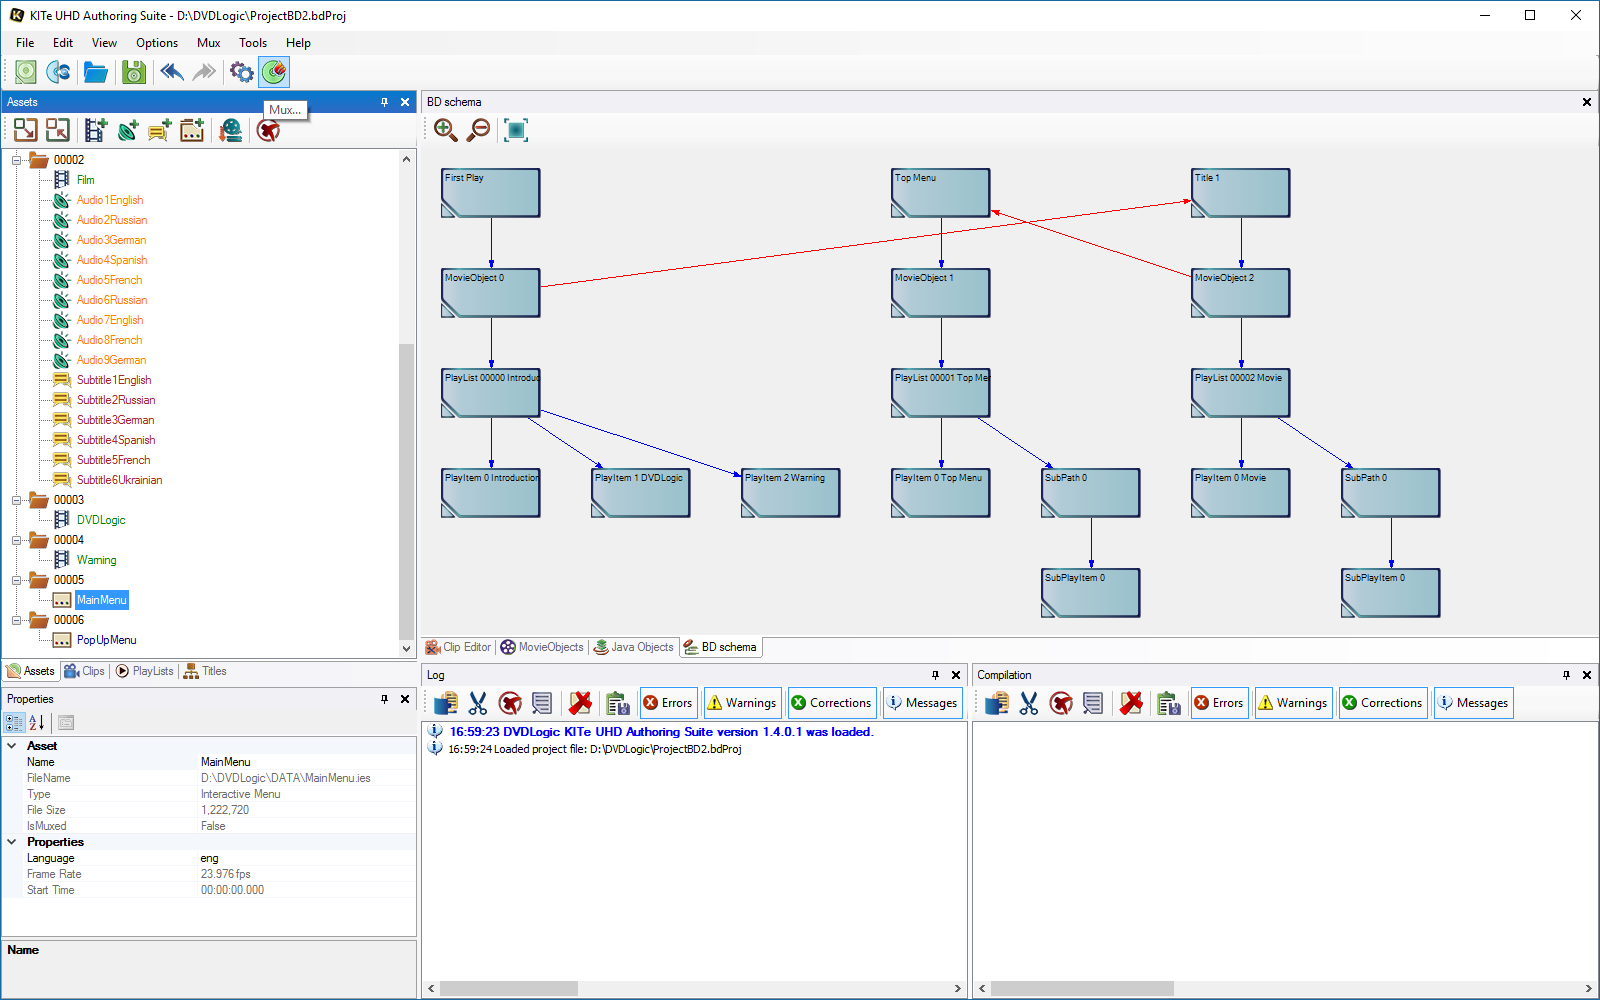
Task: Collapse the Asset section in Properties
Action: click(12, 746)
